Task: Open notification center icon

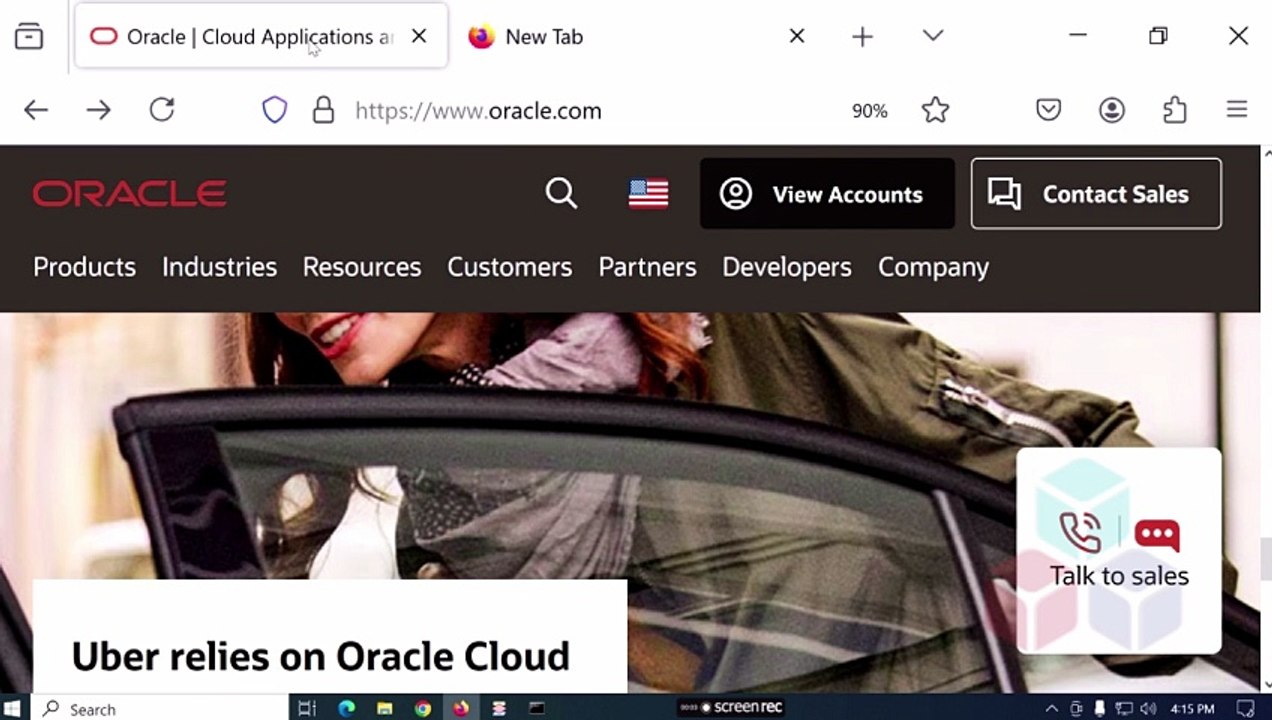Action: (1245, 708)
